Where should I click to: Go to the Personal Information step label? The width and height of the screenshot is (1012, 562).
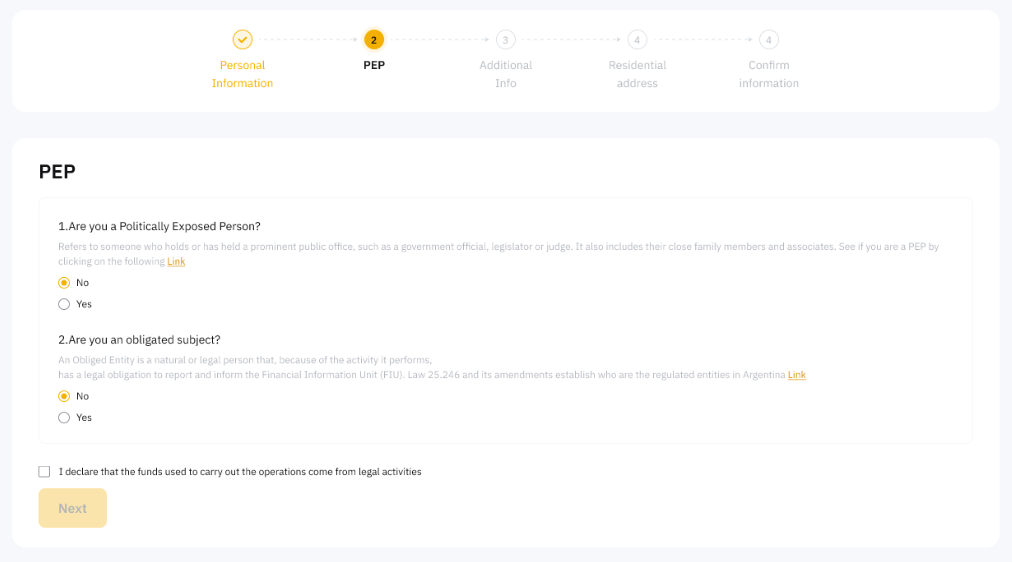[242, 74]
